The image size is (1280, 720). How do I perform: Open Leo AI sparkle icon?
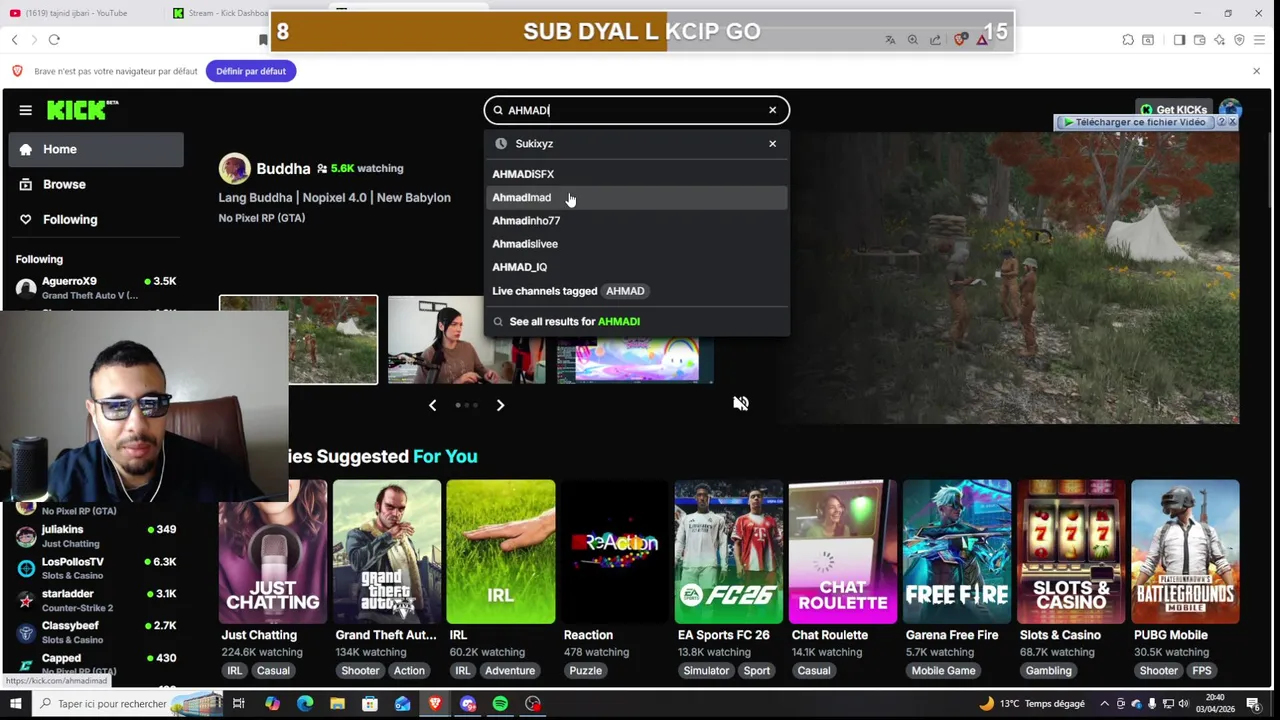[x=1219, y=40]
